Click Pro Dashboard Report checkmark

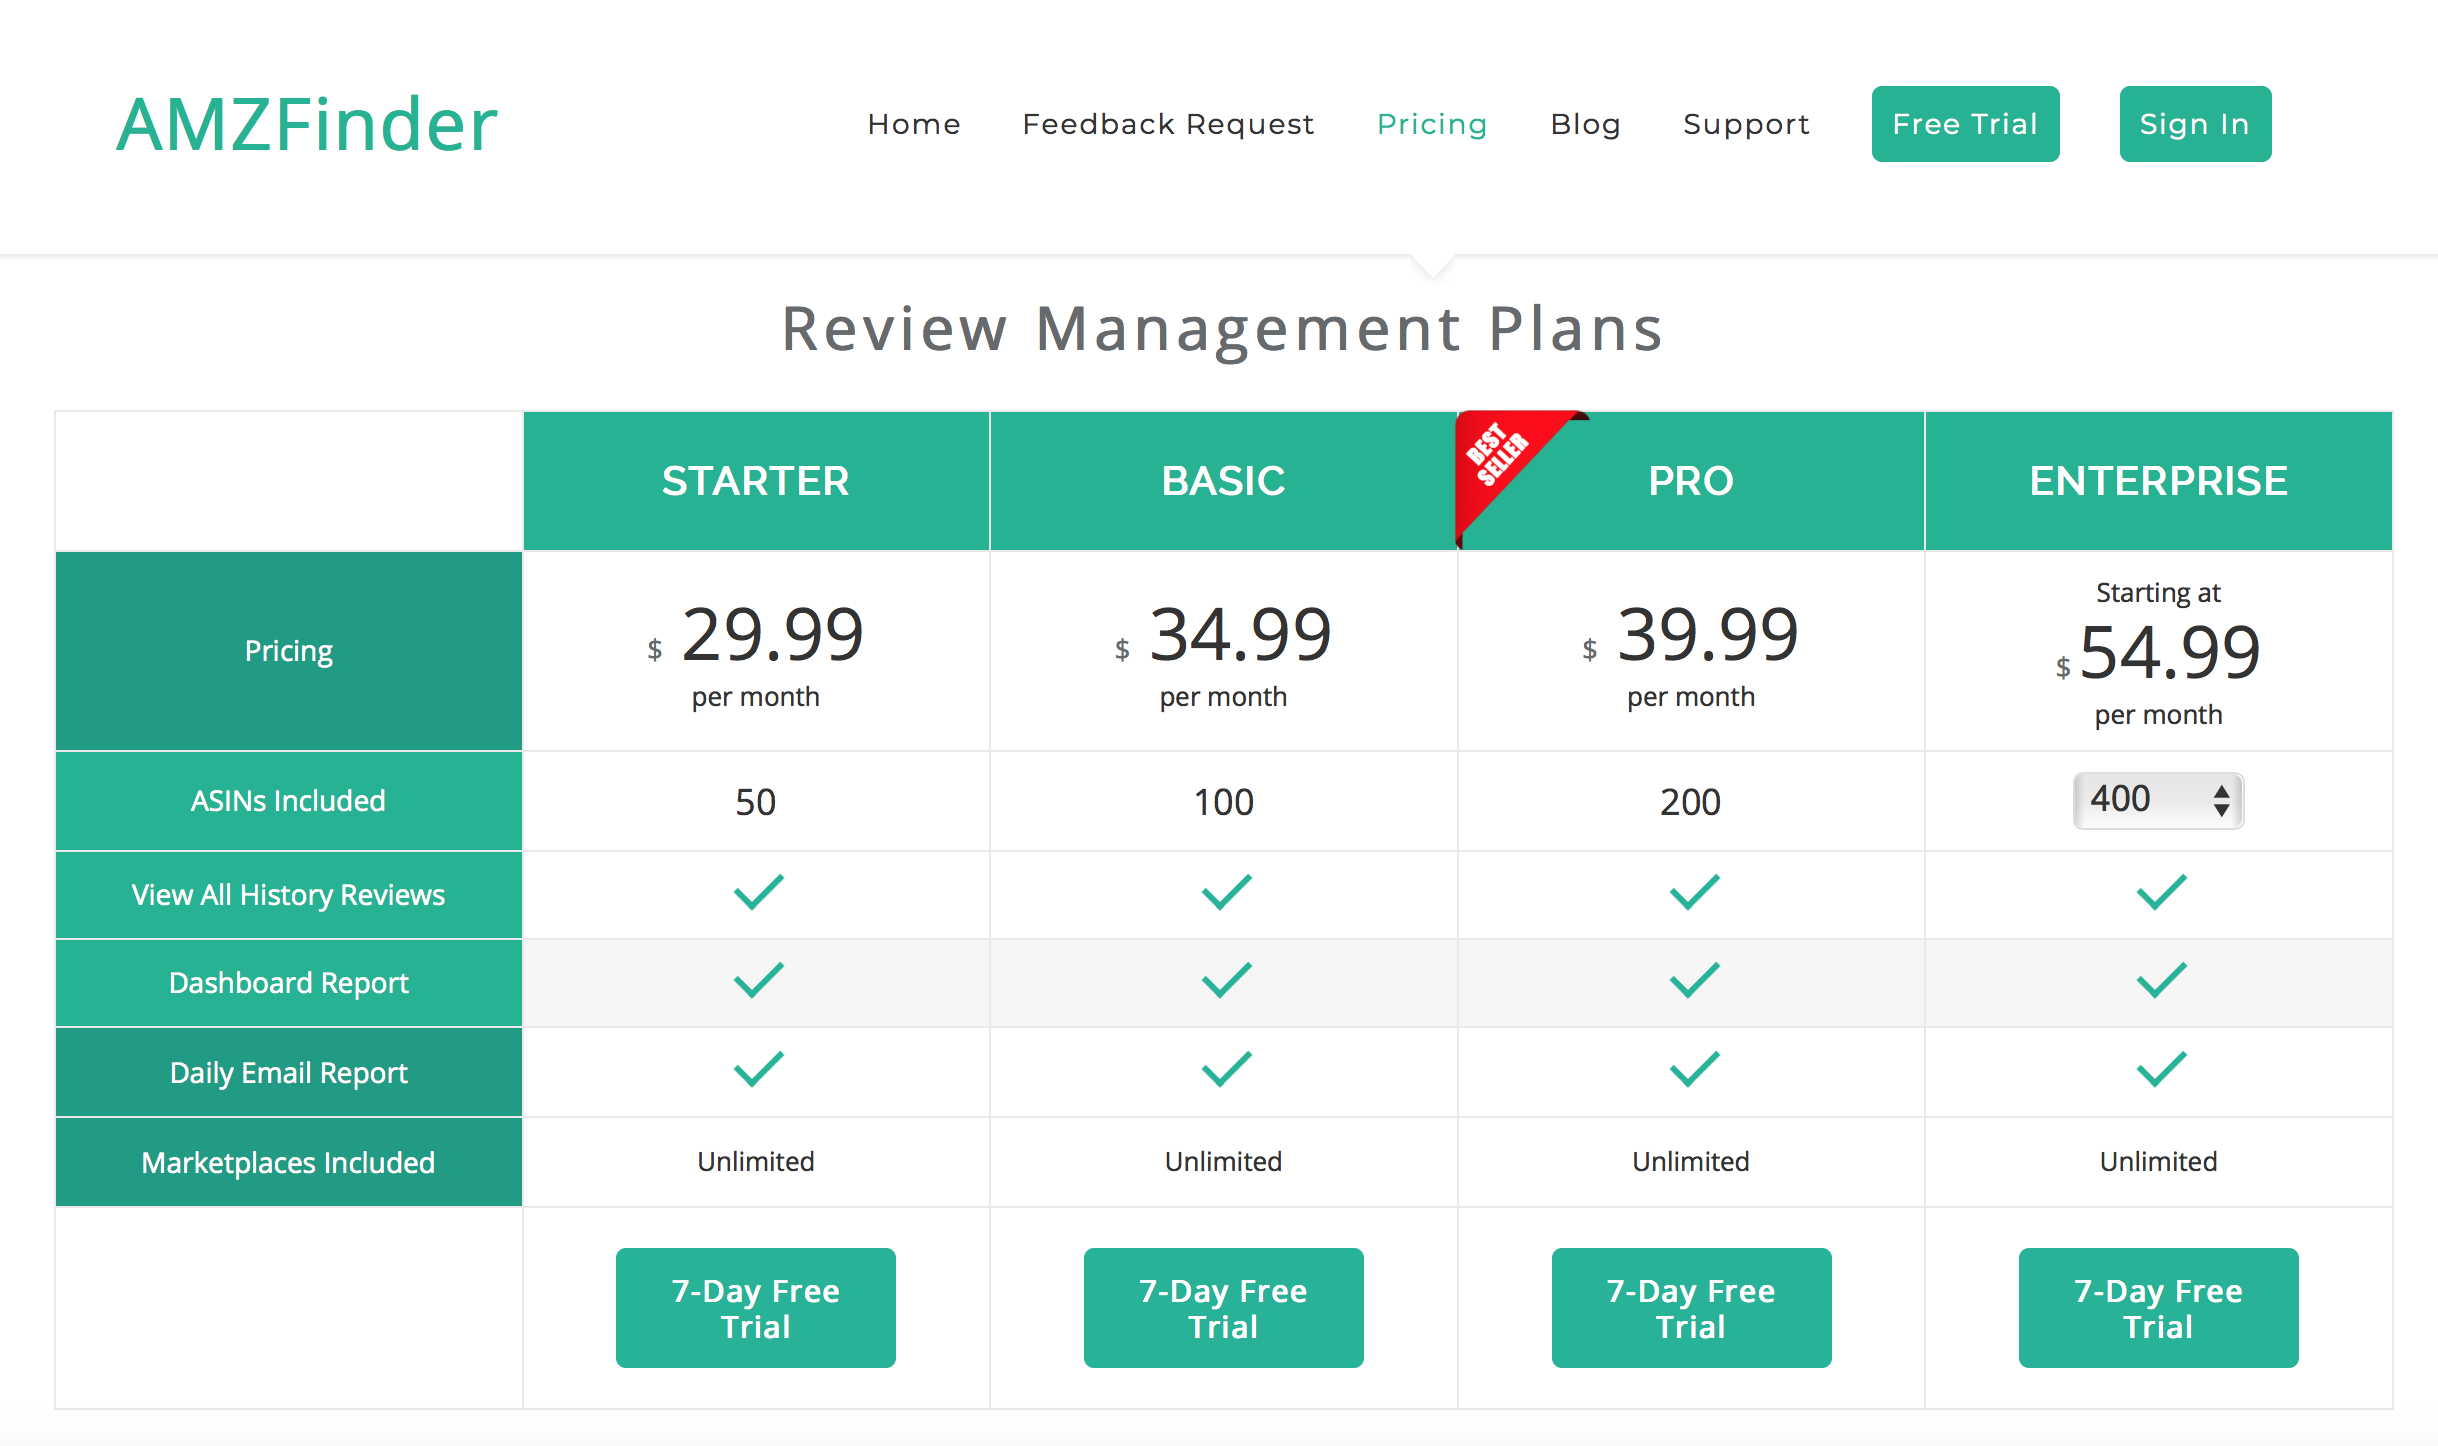pos(1694,980)
